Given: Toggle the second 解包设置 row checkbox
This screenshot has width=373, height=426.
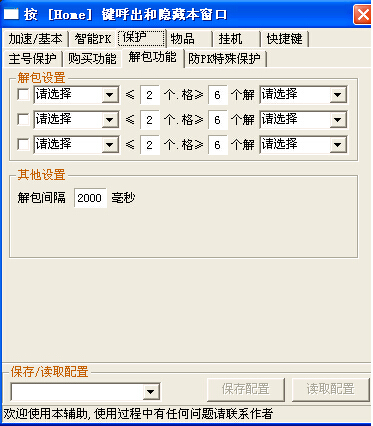Looking at the screenshot, I should coord(23,119).
